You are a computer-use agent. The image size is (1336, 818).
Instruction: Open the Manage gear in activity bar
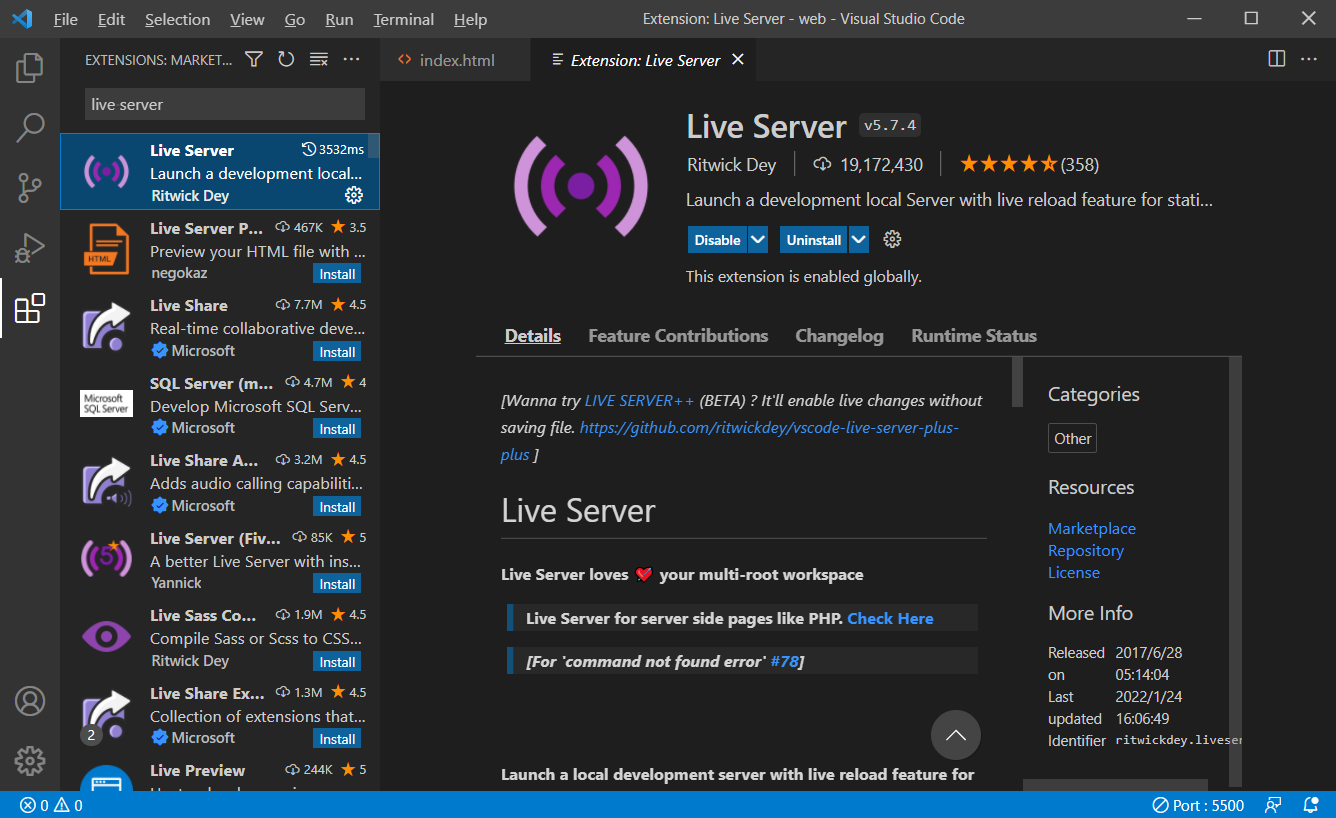coord(30,761)
